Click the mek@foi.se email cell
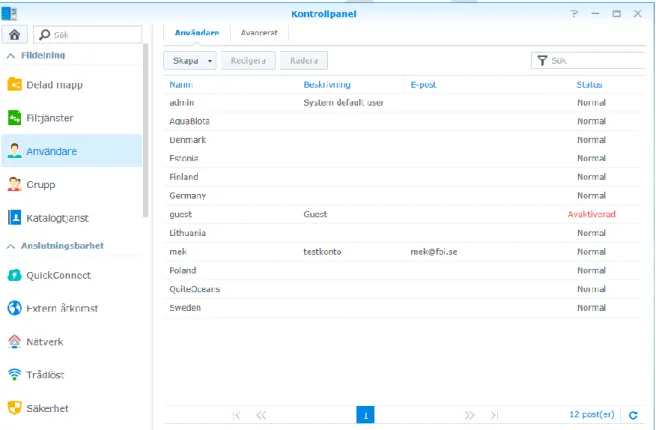The image size is (656, 430). tap(433, 252)
